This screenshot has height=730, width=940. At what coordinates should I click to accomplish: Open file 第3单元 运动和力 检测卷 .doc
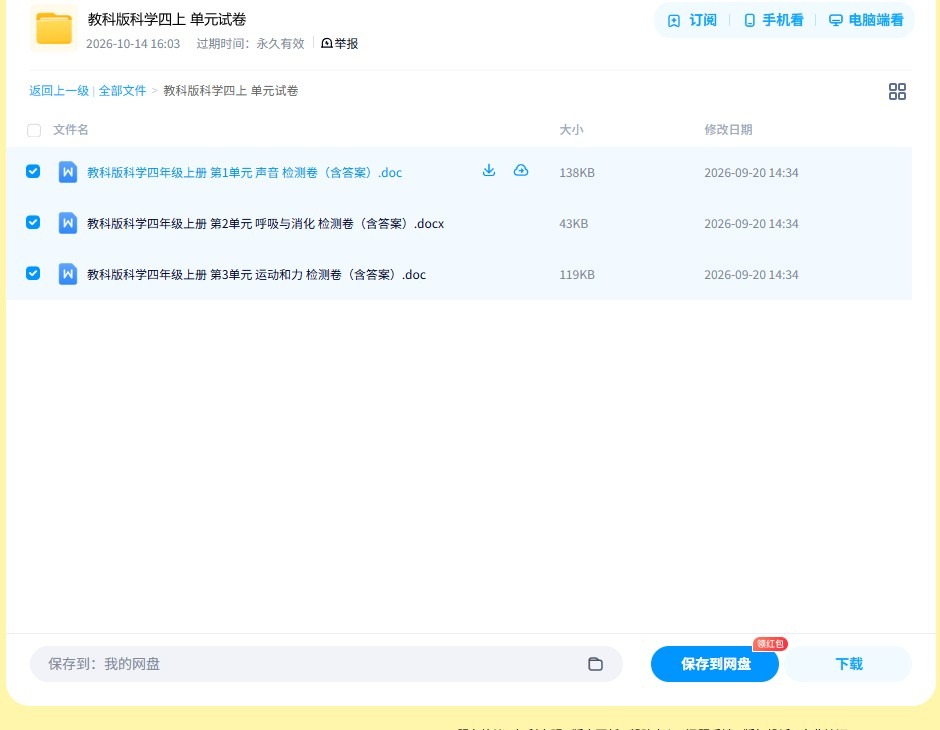click(257, 274)
